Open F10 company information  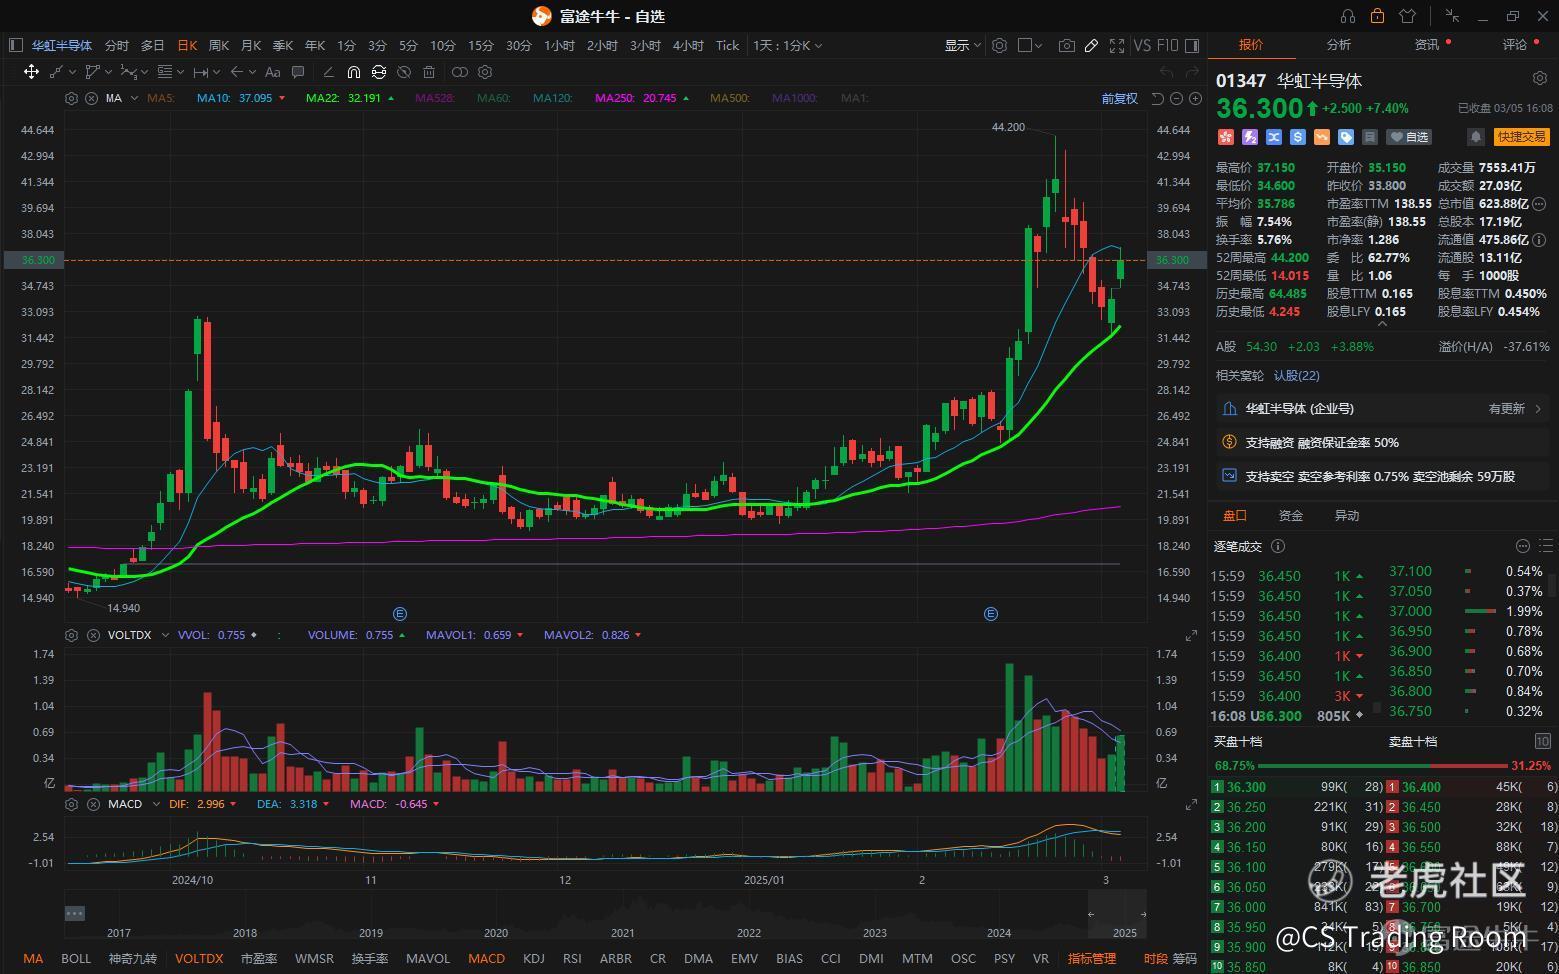pyautogui.click(x=1168, y=45)
